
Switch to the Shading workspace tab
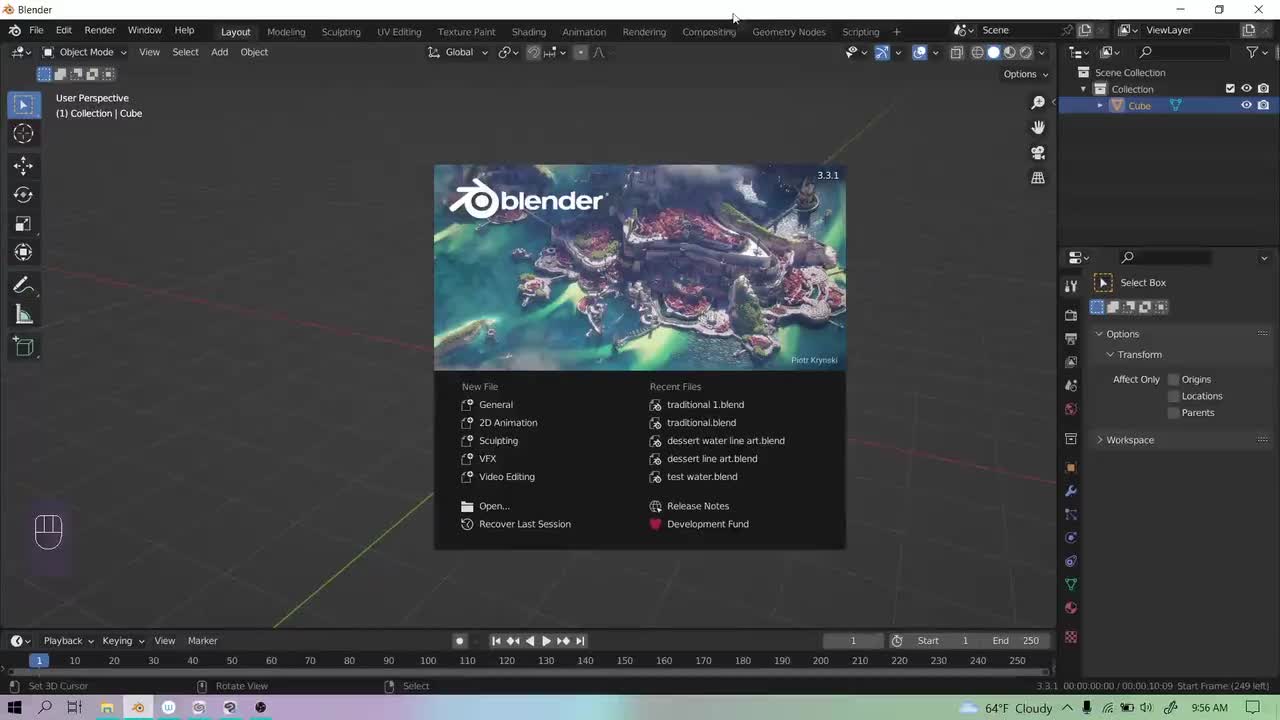pos(529,32)
